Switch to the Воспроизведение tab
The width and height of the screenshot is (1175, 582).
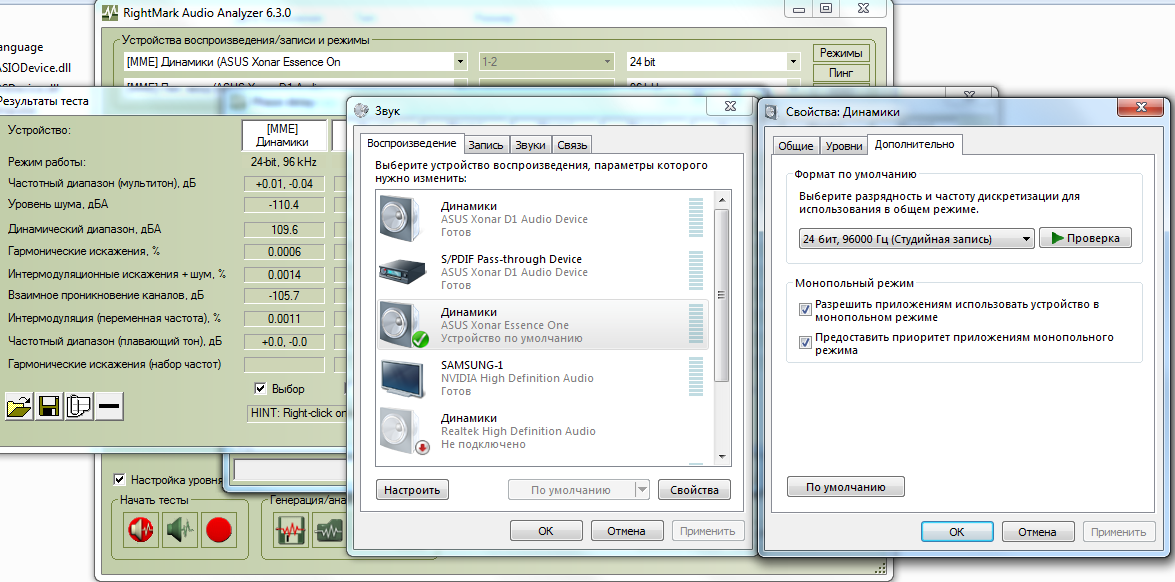click(411, 143)
